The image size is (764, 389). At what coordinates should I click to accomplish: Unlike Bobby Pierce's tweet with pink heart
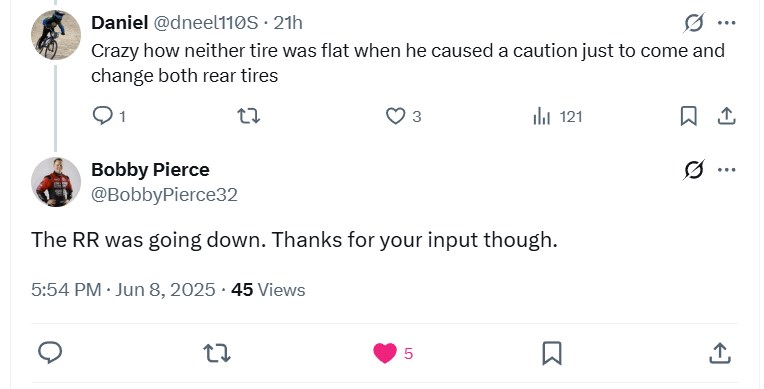click(385, 353)
